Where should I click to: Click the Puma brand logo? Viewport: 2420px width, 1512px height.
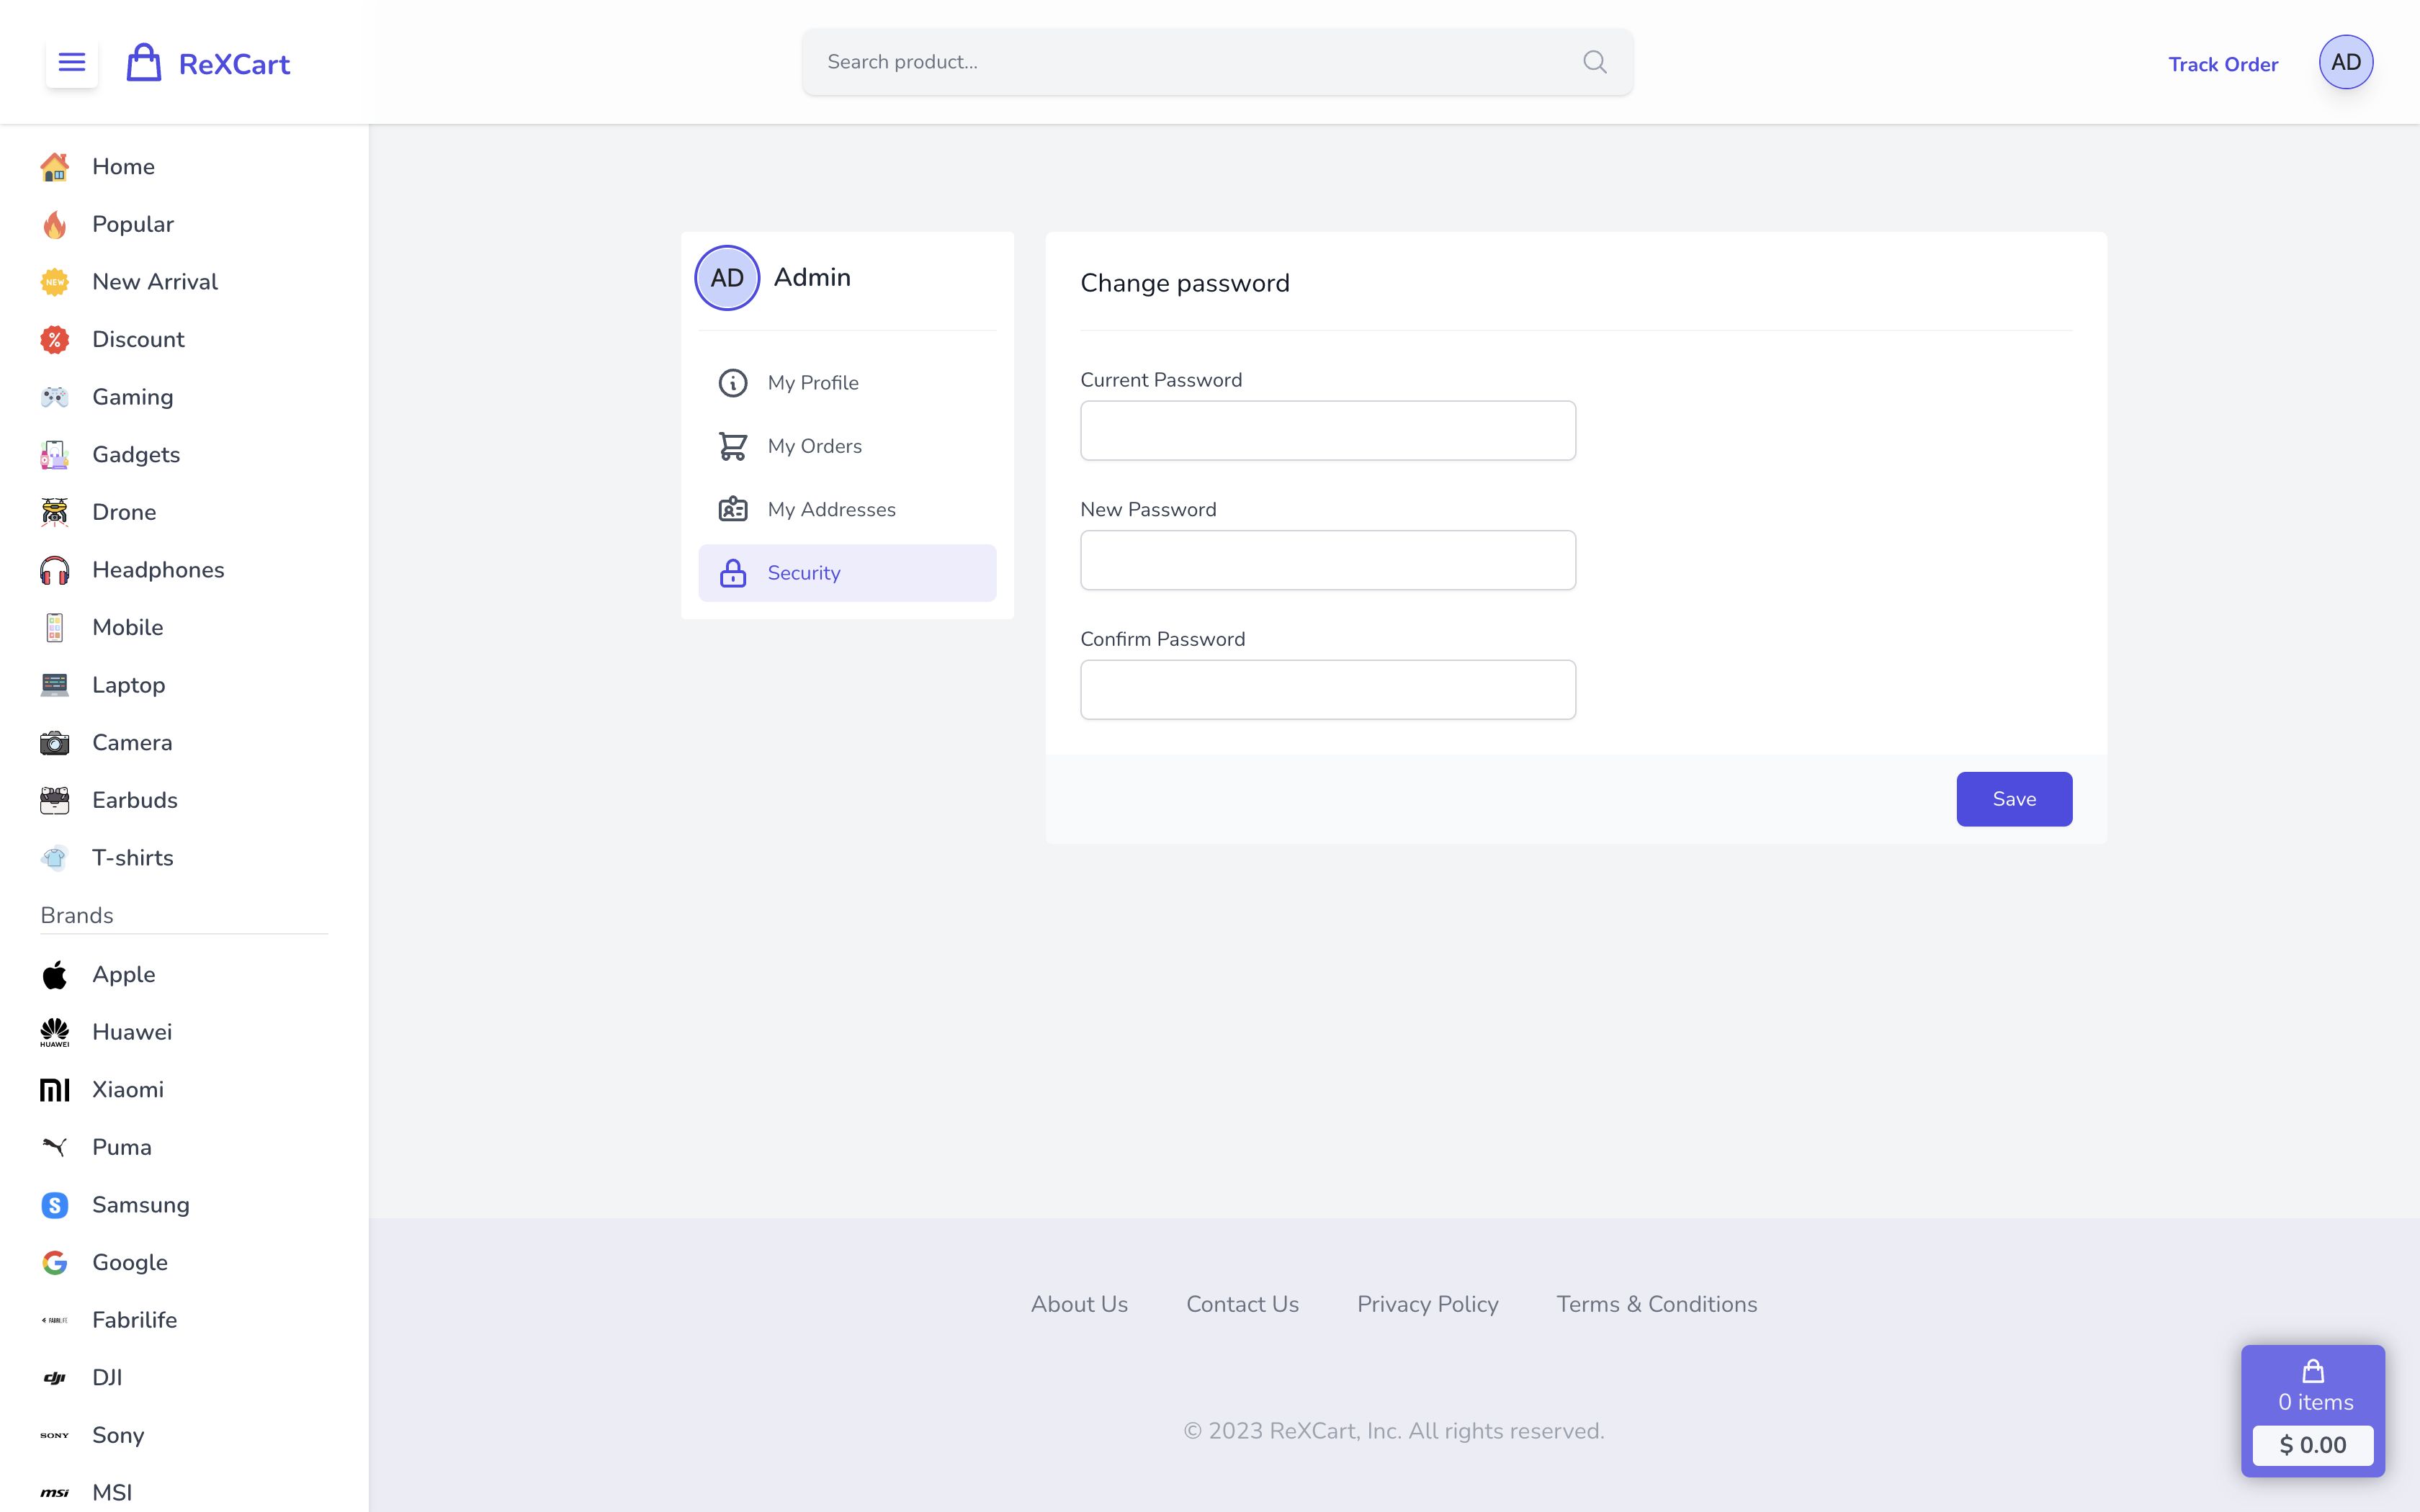pyautogui.click(x=55, y=1147)
